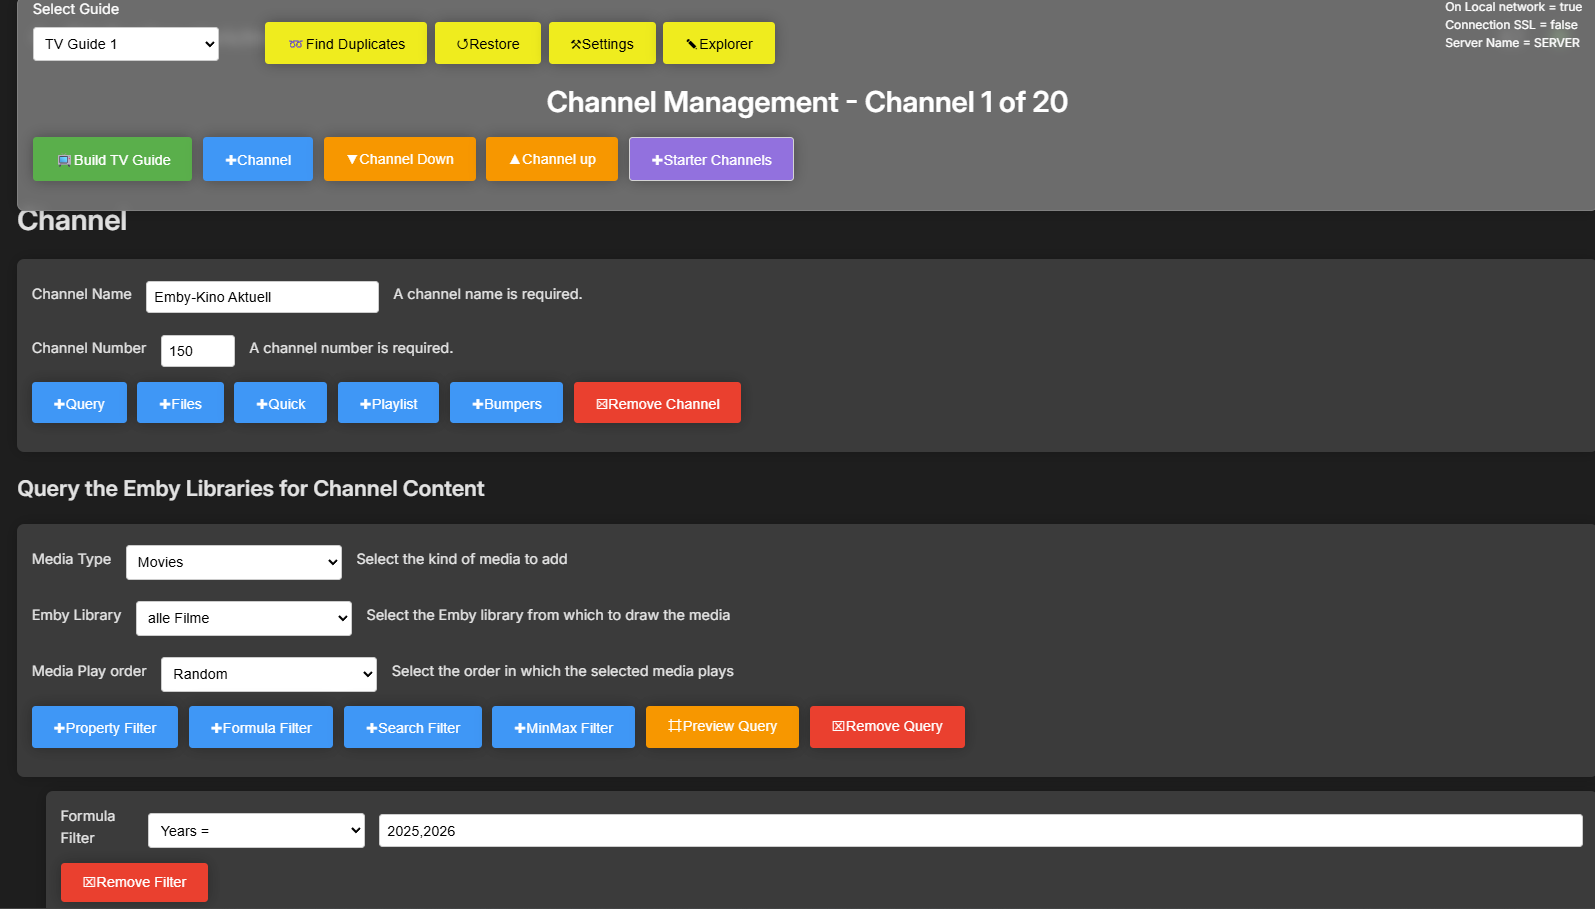This screenshot has width=1595, height=909.
Task: Click the green Build TV Guide button
Action: tap(112, 159)
